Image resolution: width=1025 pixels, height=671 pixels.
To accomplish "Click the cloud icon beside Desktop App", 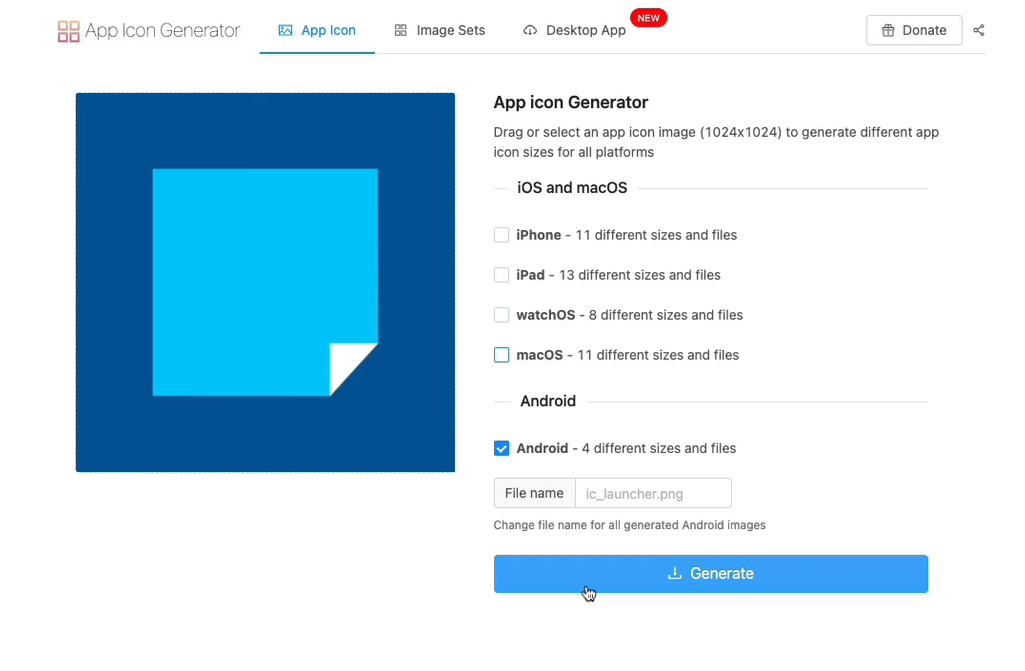I will (x=530, y=30).
